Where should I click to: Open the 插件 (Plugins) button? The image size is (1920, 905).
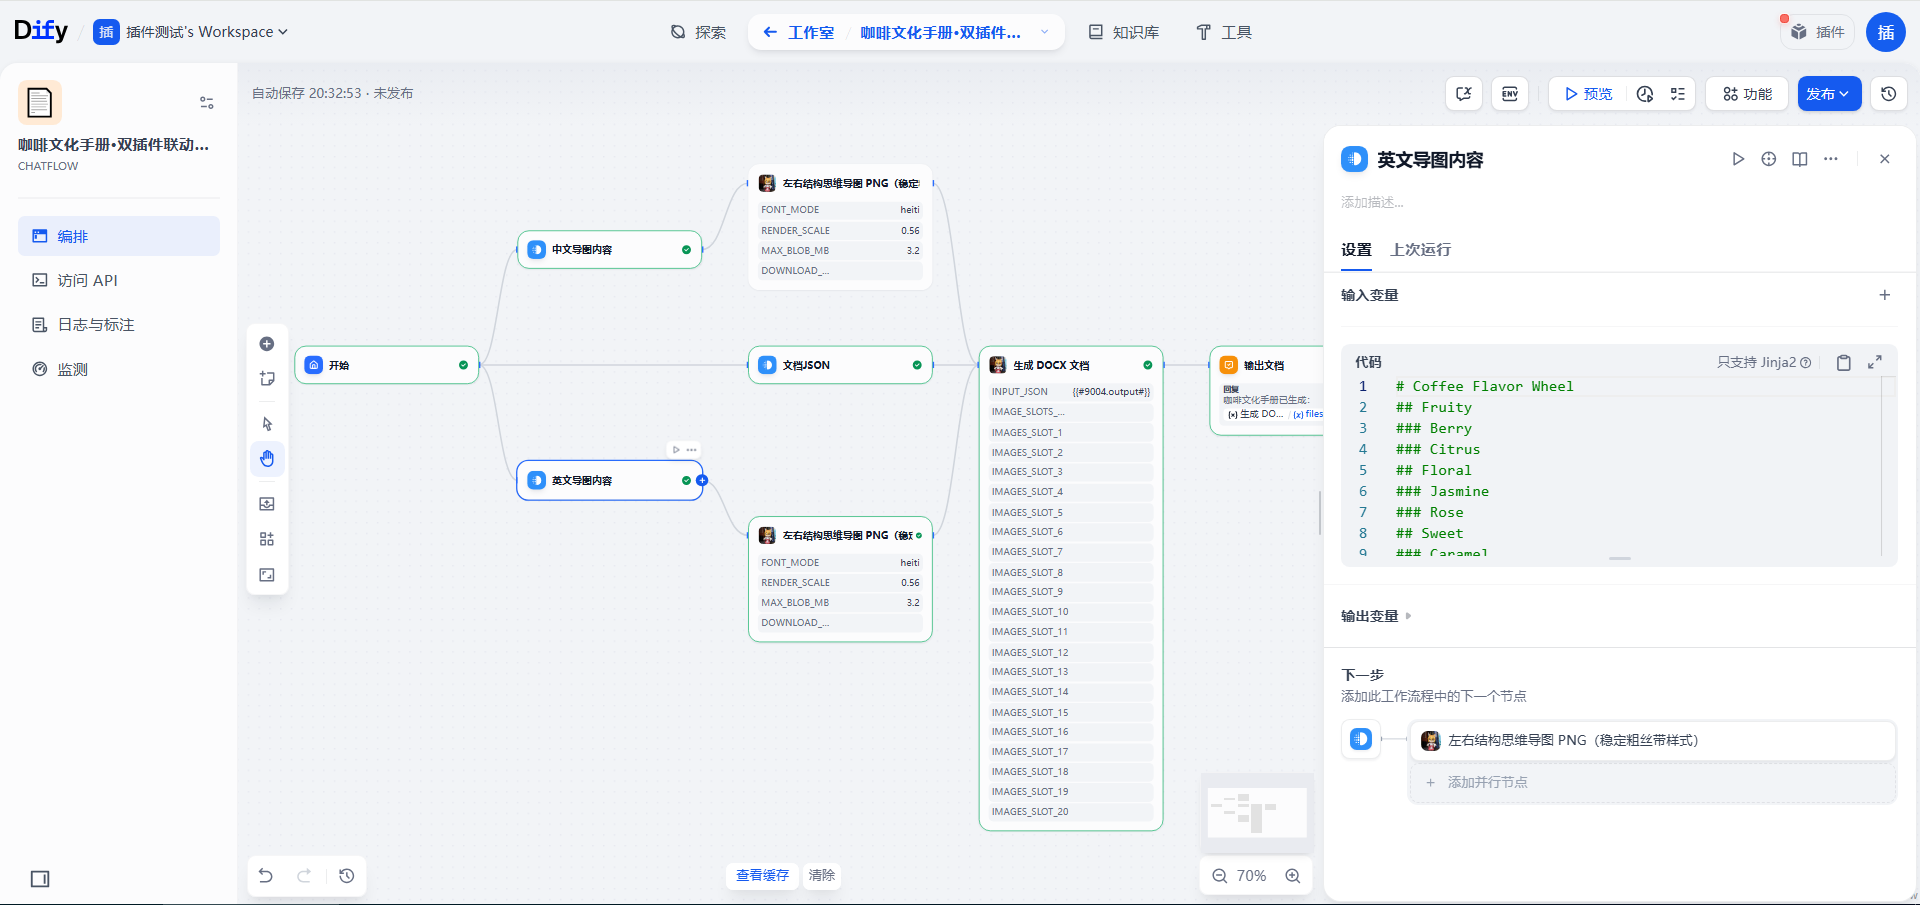click(x=1818, y=32)
